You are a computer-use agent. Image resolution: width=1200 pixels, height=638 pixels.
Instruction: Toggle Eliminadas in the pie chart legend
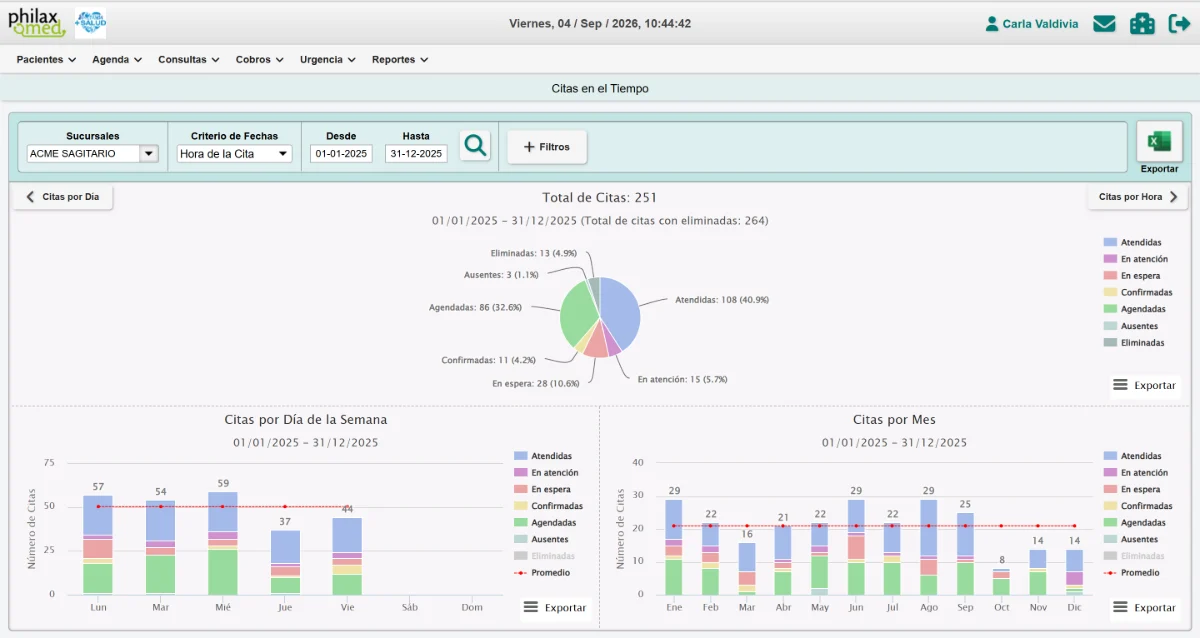click(1134, 342)
